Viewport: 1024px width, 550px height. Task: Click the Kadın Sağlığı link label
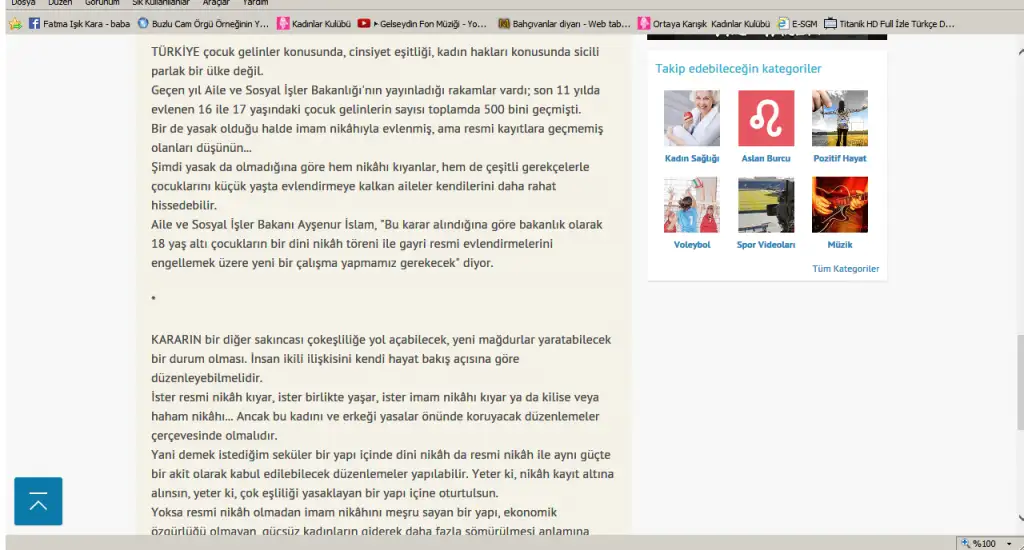pos(692,158)
